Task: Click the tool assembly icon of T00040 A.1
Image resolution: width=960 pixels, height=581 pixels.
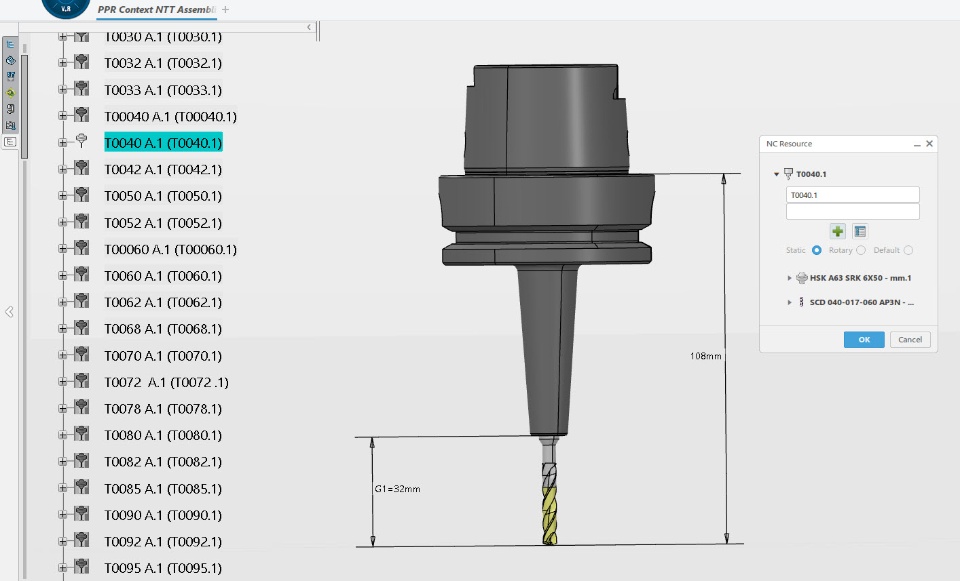Action: pyautogui.click(x=81, y=115)
